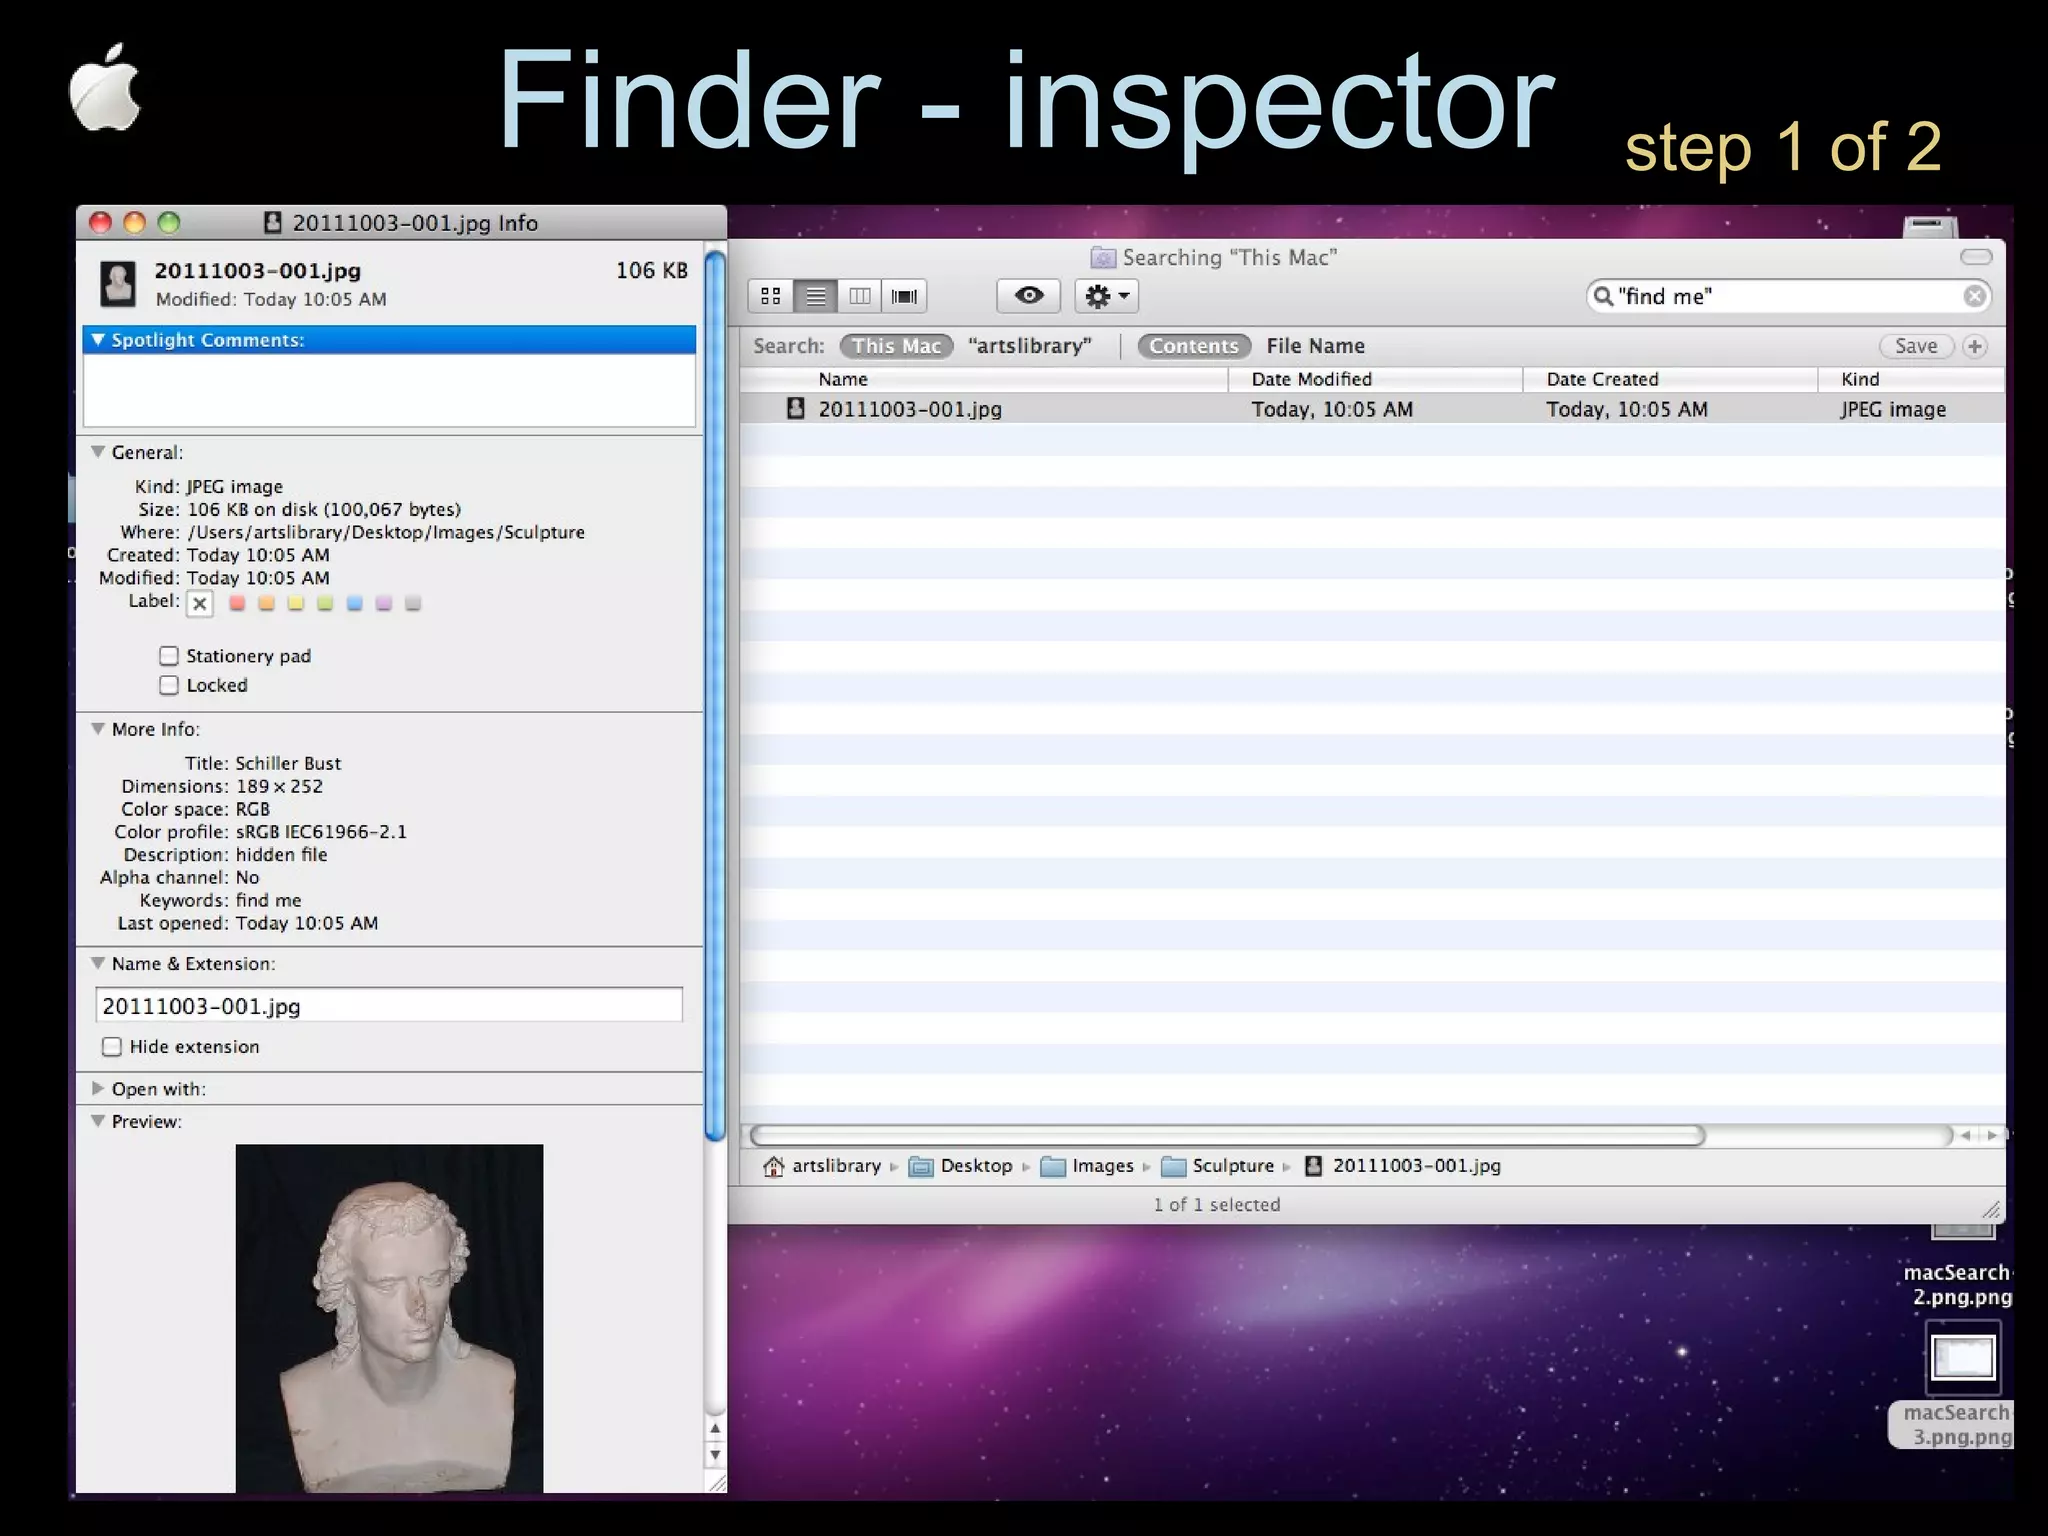Image resolution: width=2048 pixels, height=1536 pixels.
Task: Collapse Spotlight Comments section
Action: coord(98,340)
